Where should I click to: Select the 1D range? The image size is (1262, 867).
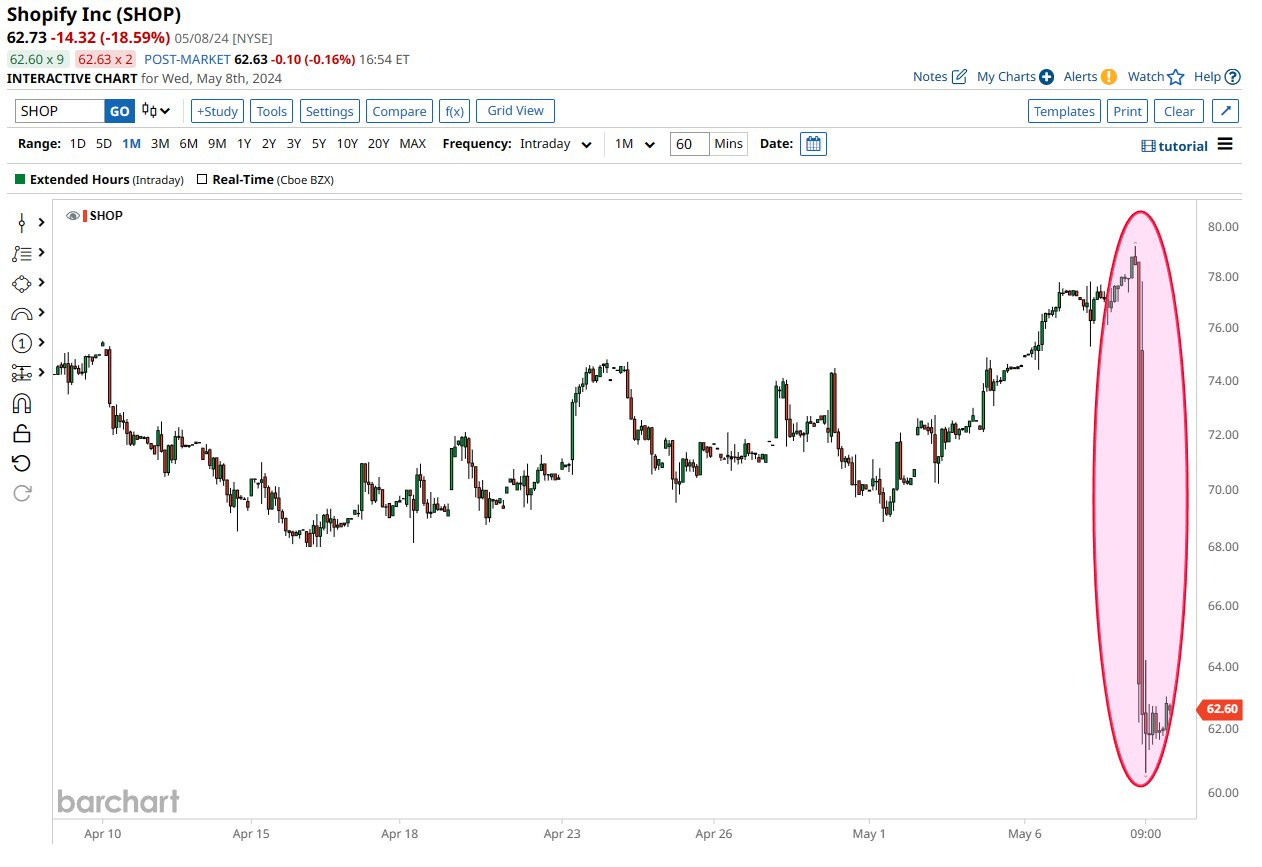click(x=77, y=144)
